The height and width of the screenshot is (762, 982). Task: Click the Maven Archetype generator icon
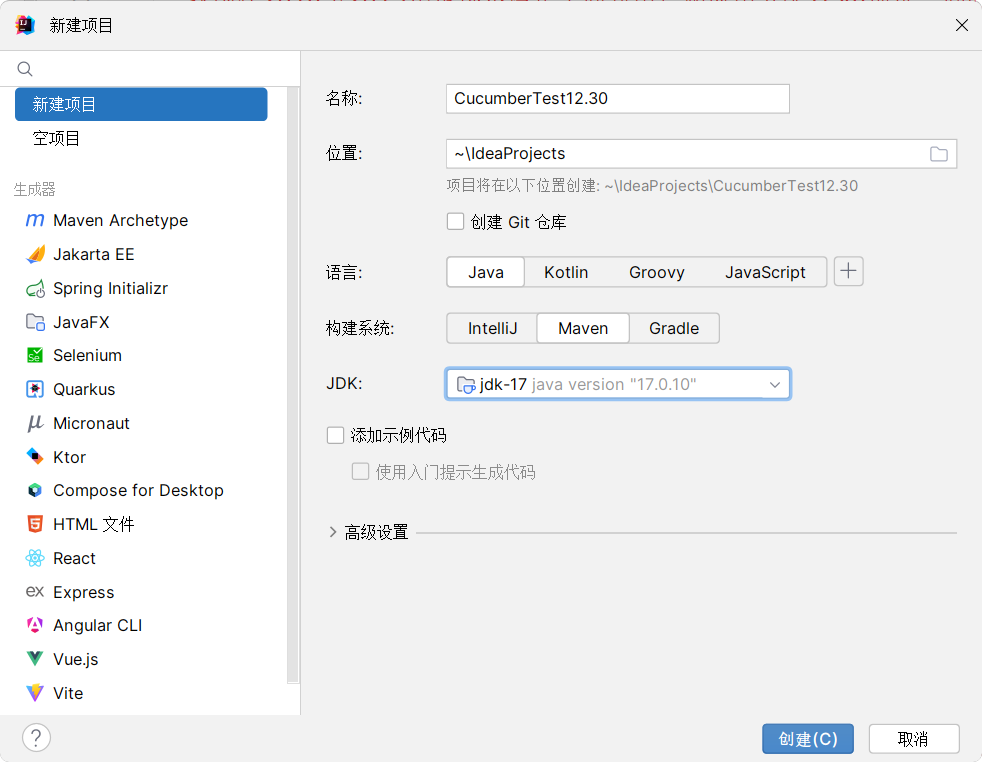click(35, 220)
